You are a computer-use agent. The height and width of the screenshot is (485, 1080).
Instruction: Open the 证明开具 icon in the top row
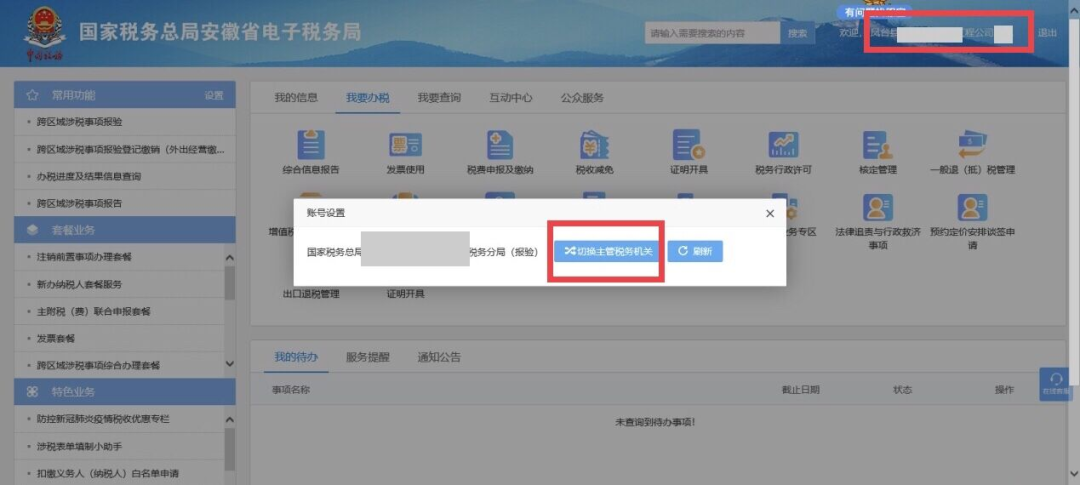(x=688, y=145)
